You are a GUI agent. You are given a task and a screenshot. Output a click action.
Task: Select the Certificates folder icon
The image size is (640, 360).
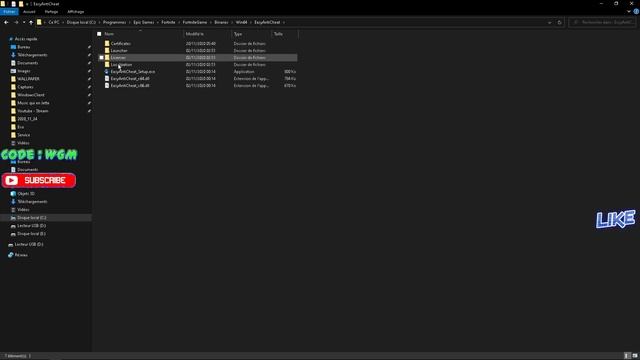tap(107, 43)
